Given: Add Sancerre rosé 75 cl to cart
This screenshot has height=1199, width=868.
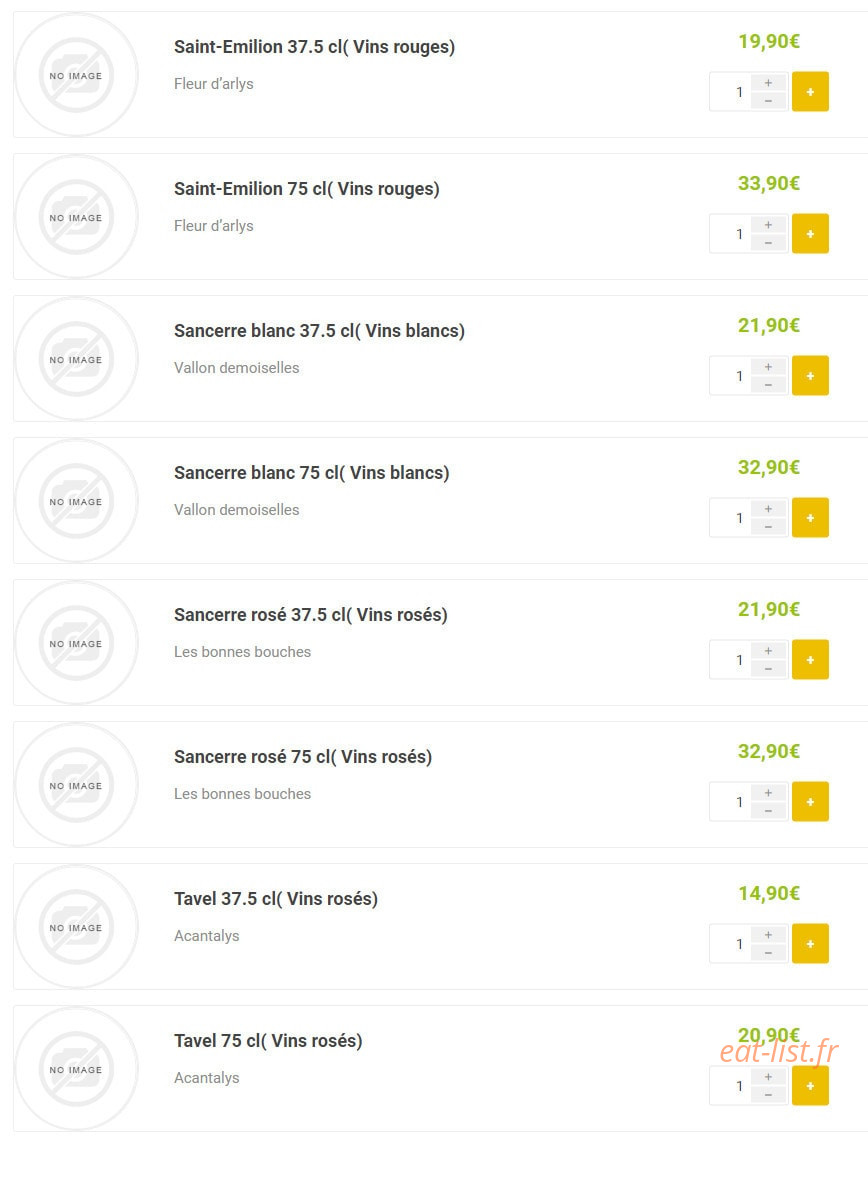Looking at the screenshot, I should tap(810, 801).
